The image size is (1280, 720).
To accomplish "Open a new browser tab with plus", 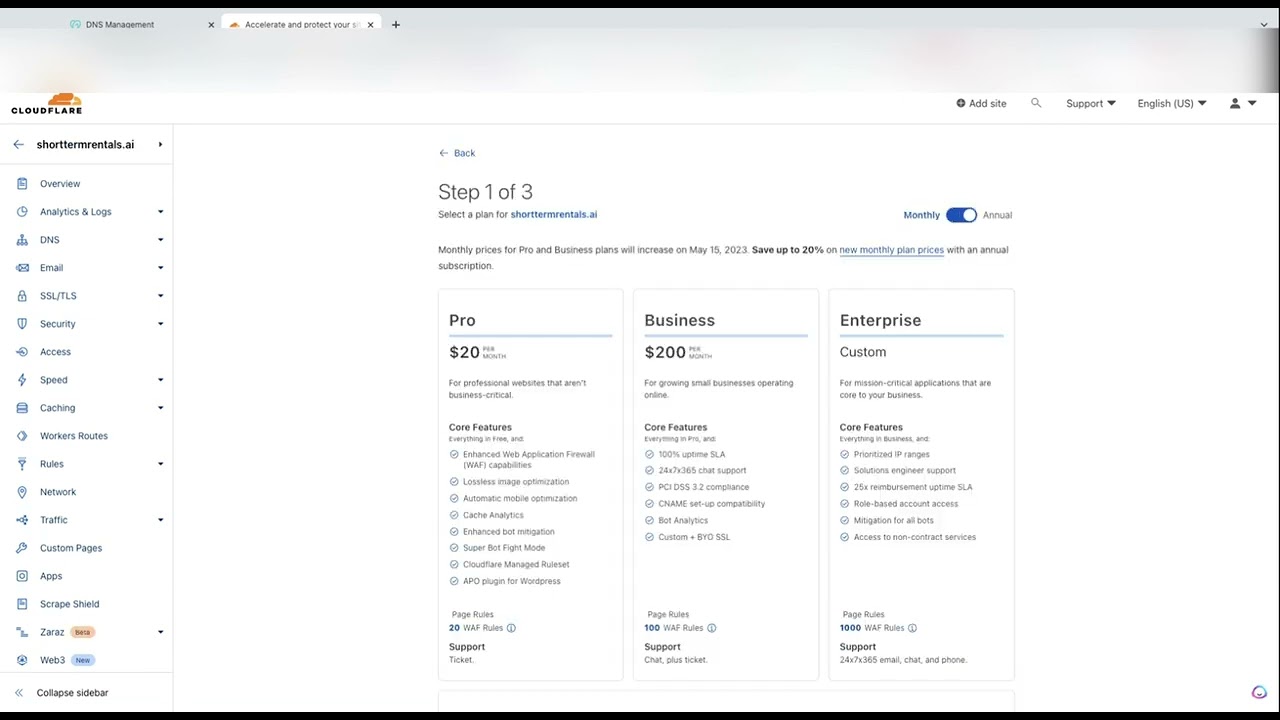I will (396, 24).
